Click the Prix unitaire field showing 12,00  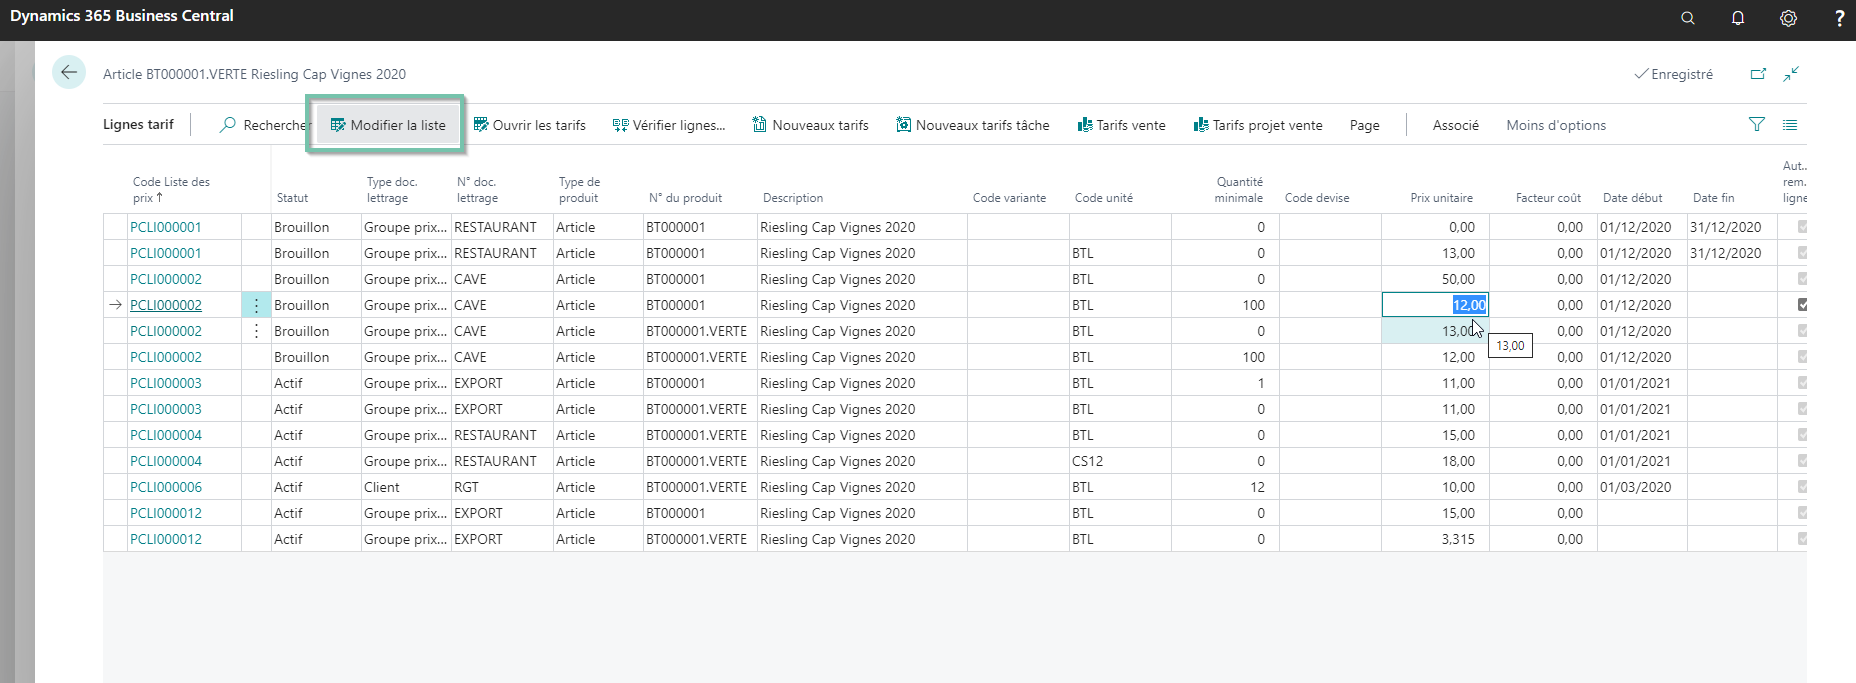1435,305
